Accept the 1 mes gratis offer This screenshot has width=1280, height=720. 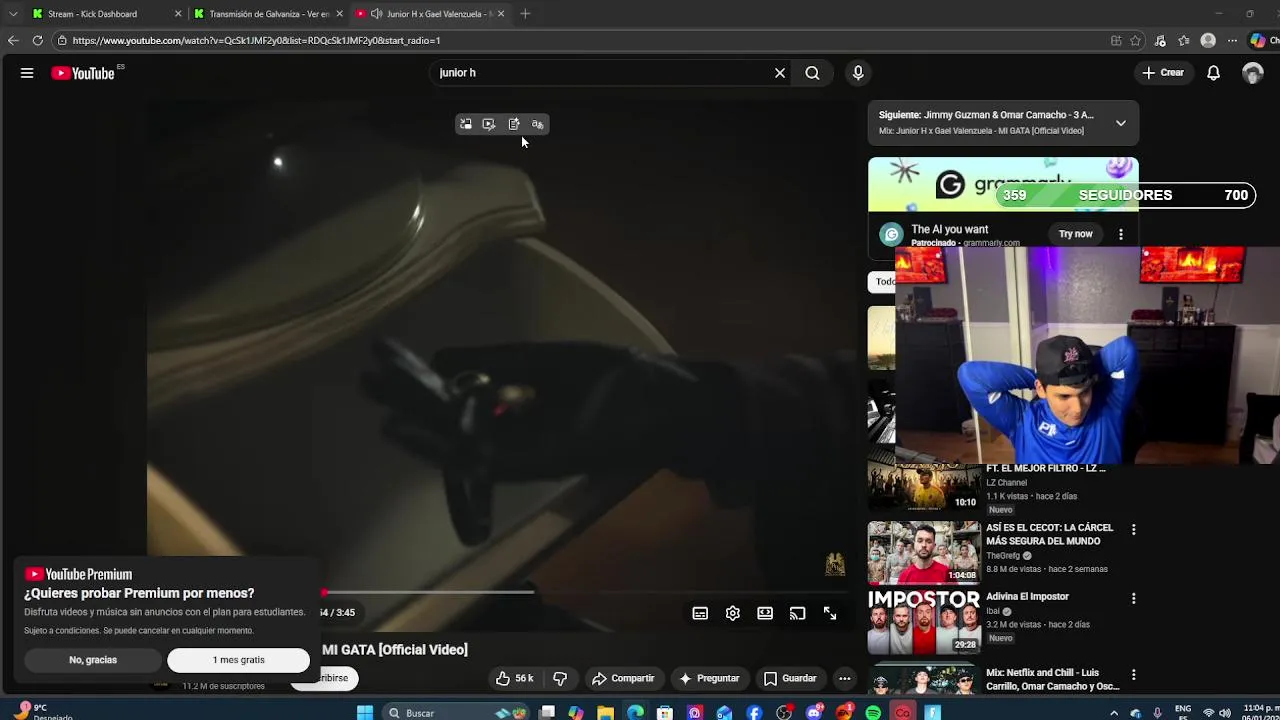[238, 660]
